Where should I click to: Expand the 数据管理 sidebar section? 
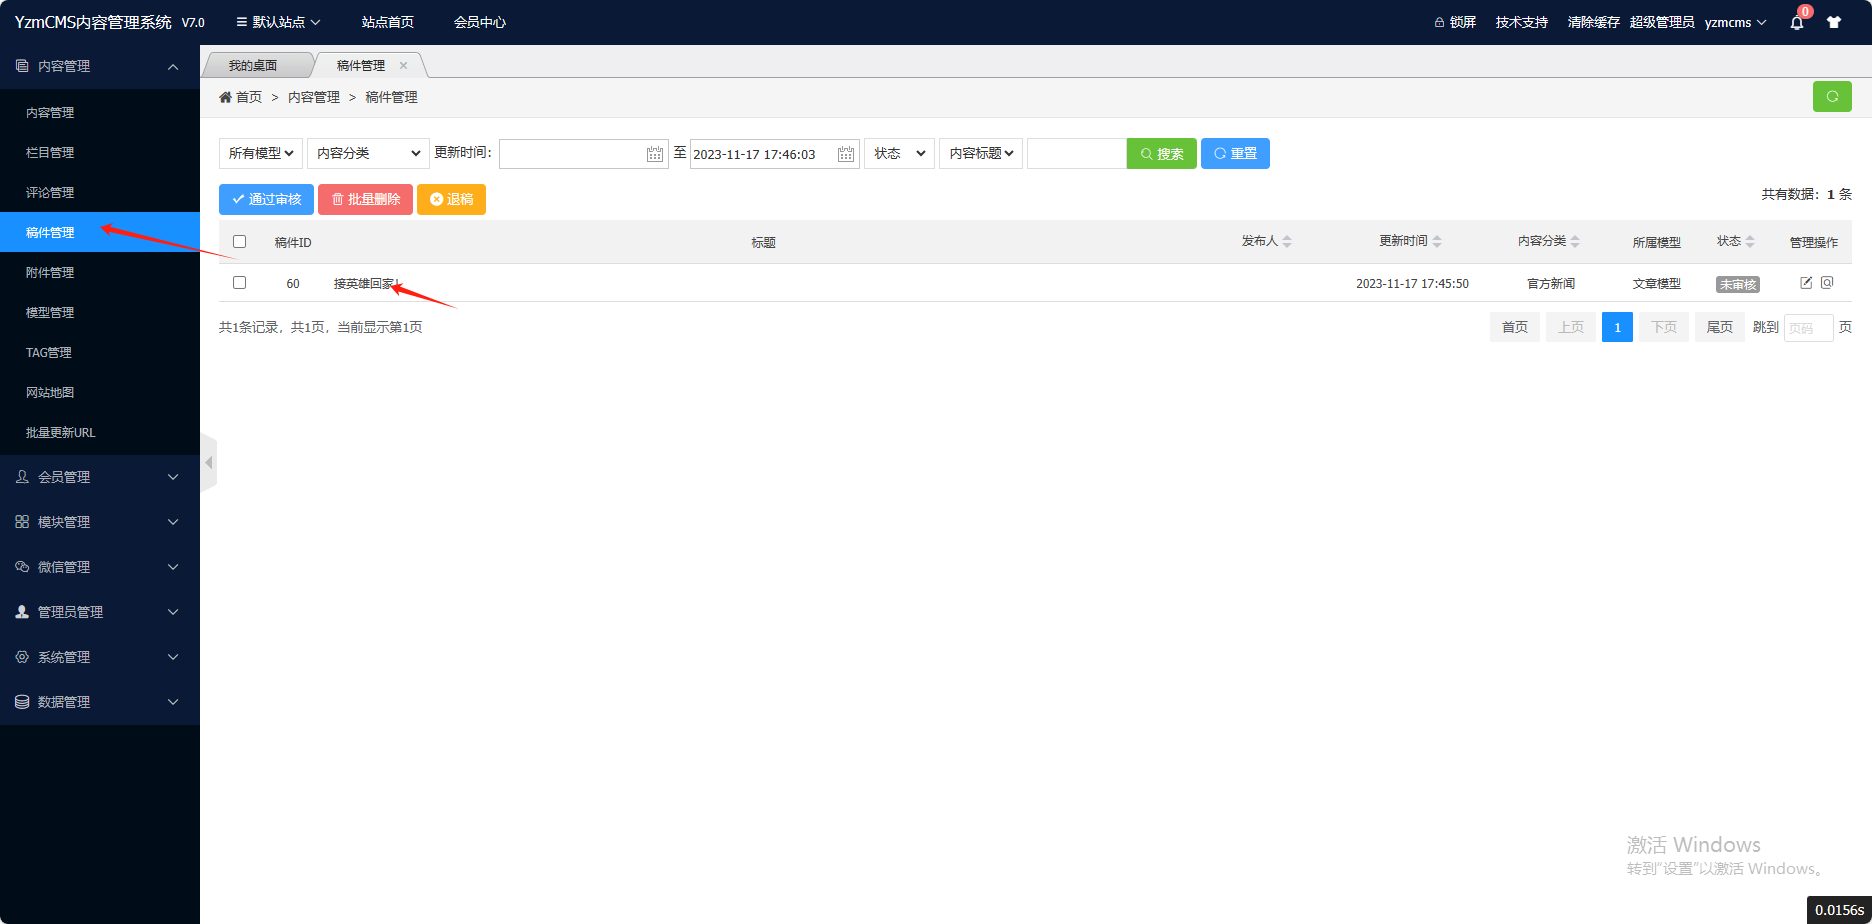[x=100, y=702]
